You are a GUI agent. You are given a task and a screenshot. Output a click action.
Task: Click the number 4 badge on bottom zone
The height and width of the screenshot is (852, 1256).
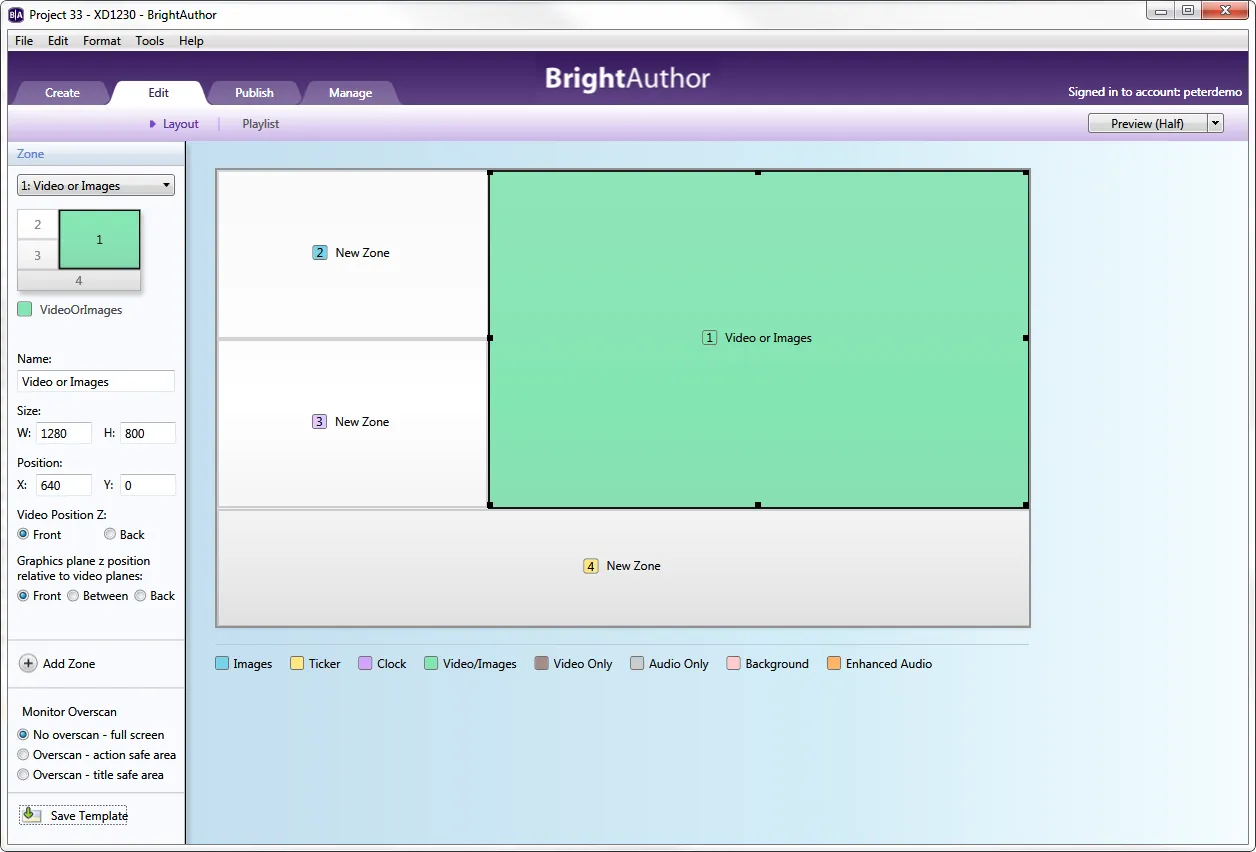click(x=591, y=566)
